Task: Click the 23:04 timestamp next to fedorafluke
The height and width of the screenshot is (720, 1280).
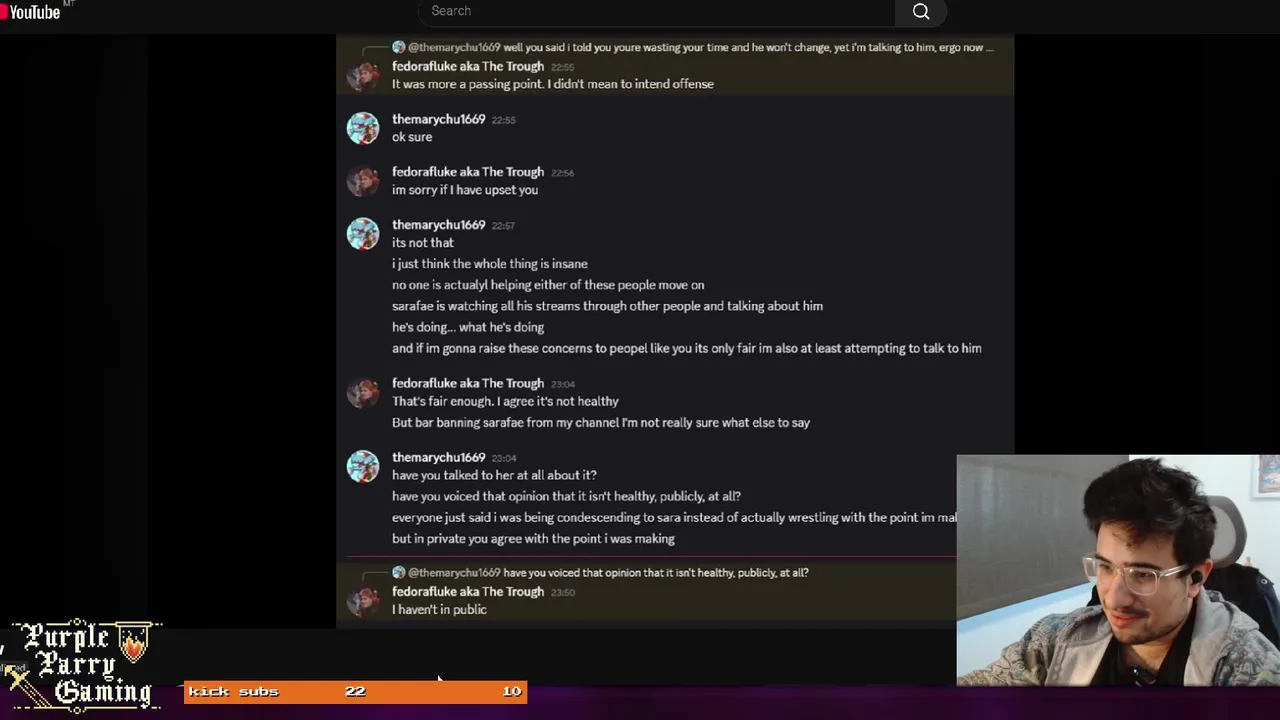Action: point(563,384)
